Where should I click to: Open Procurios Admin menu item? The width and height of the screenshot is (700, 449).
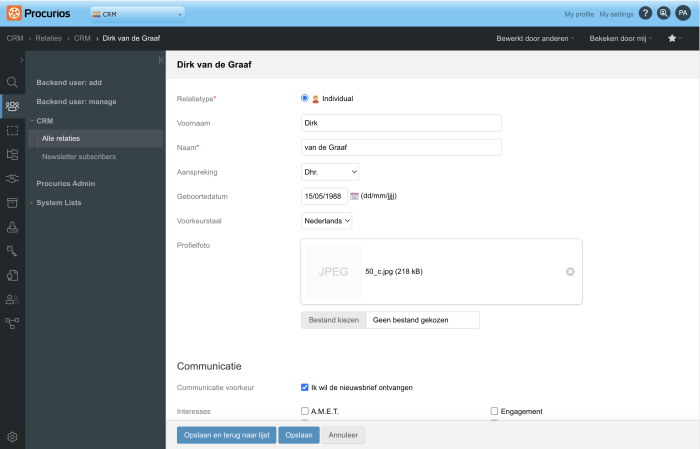point(66,183)
